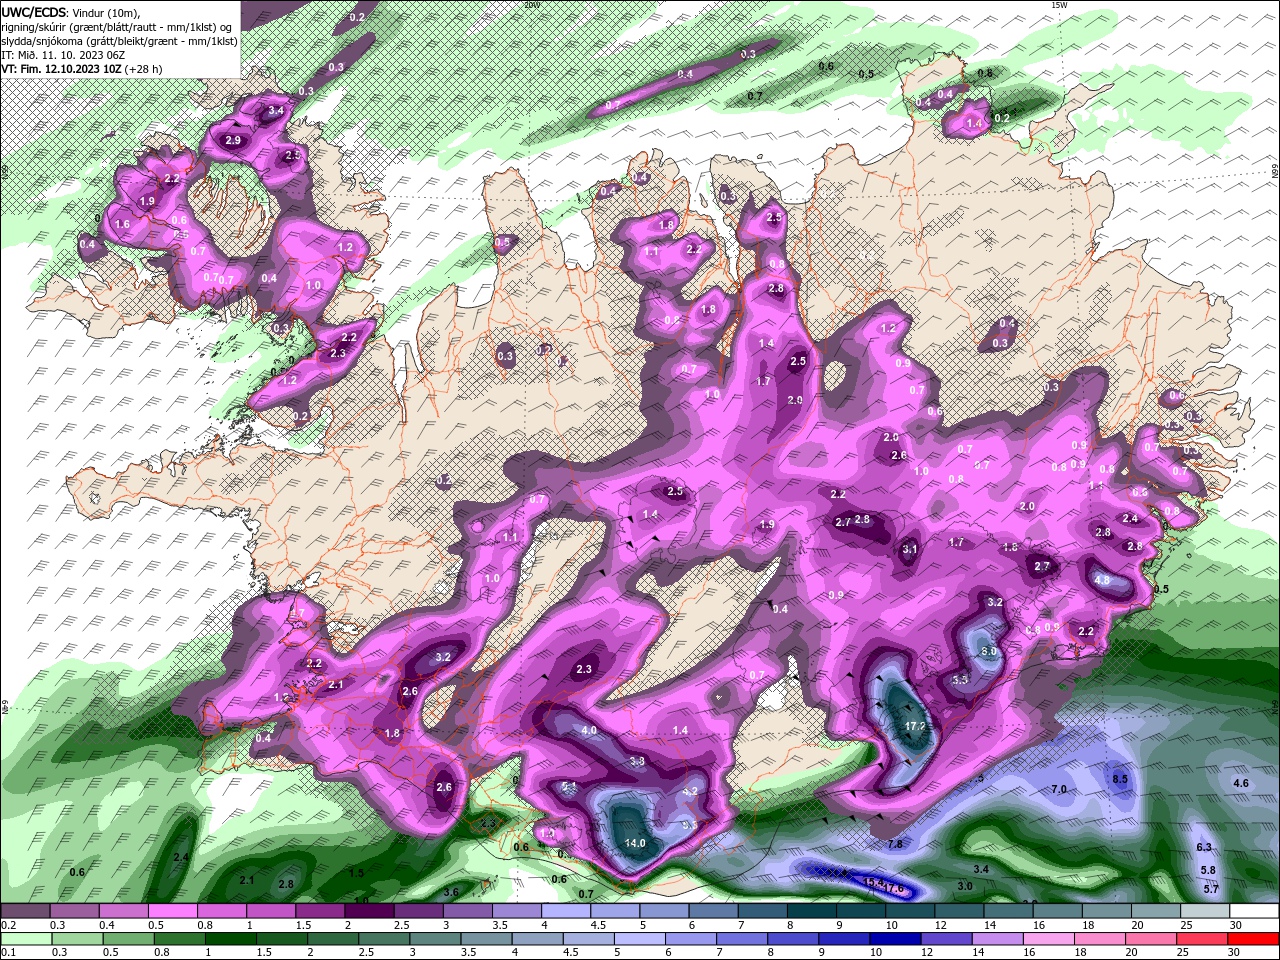Pick the light grey 25 snow swatch
The width and height of the screenshot is (1280, 960).
[1205, 911]
